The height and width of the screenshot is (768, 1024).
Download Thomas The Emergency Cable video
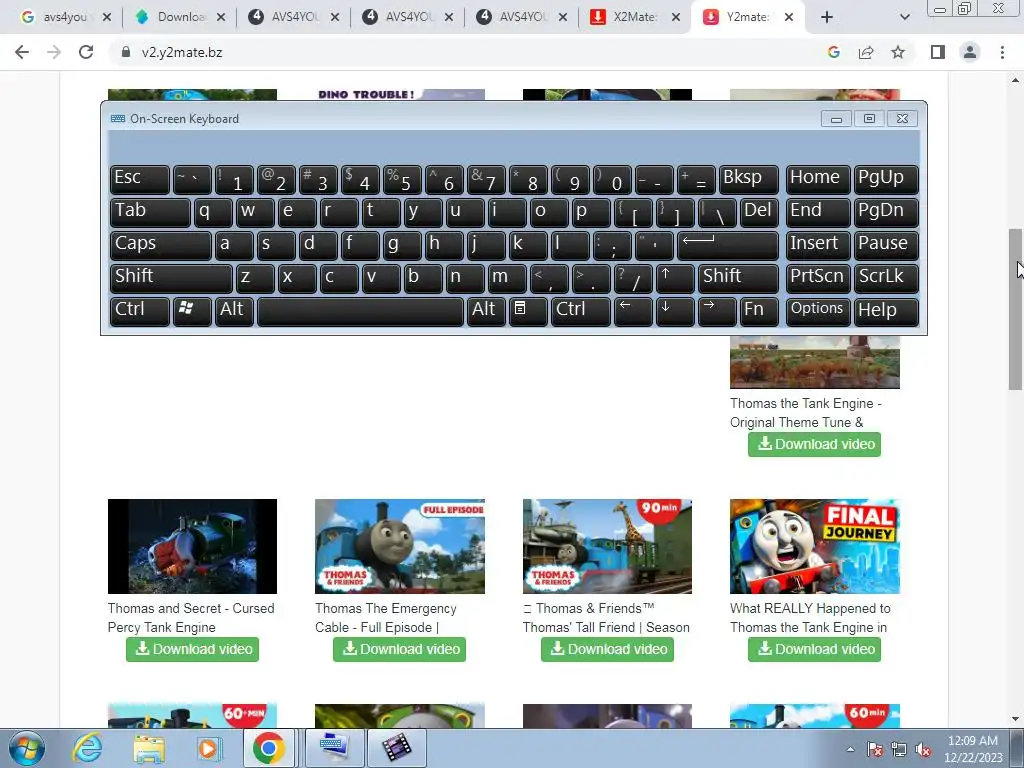[x=399, y=649]
